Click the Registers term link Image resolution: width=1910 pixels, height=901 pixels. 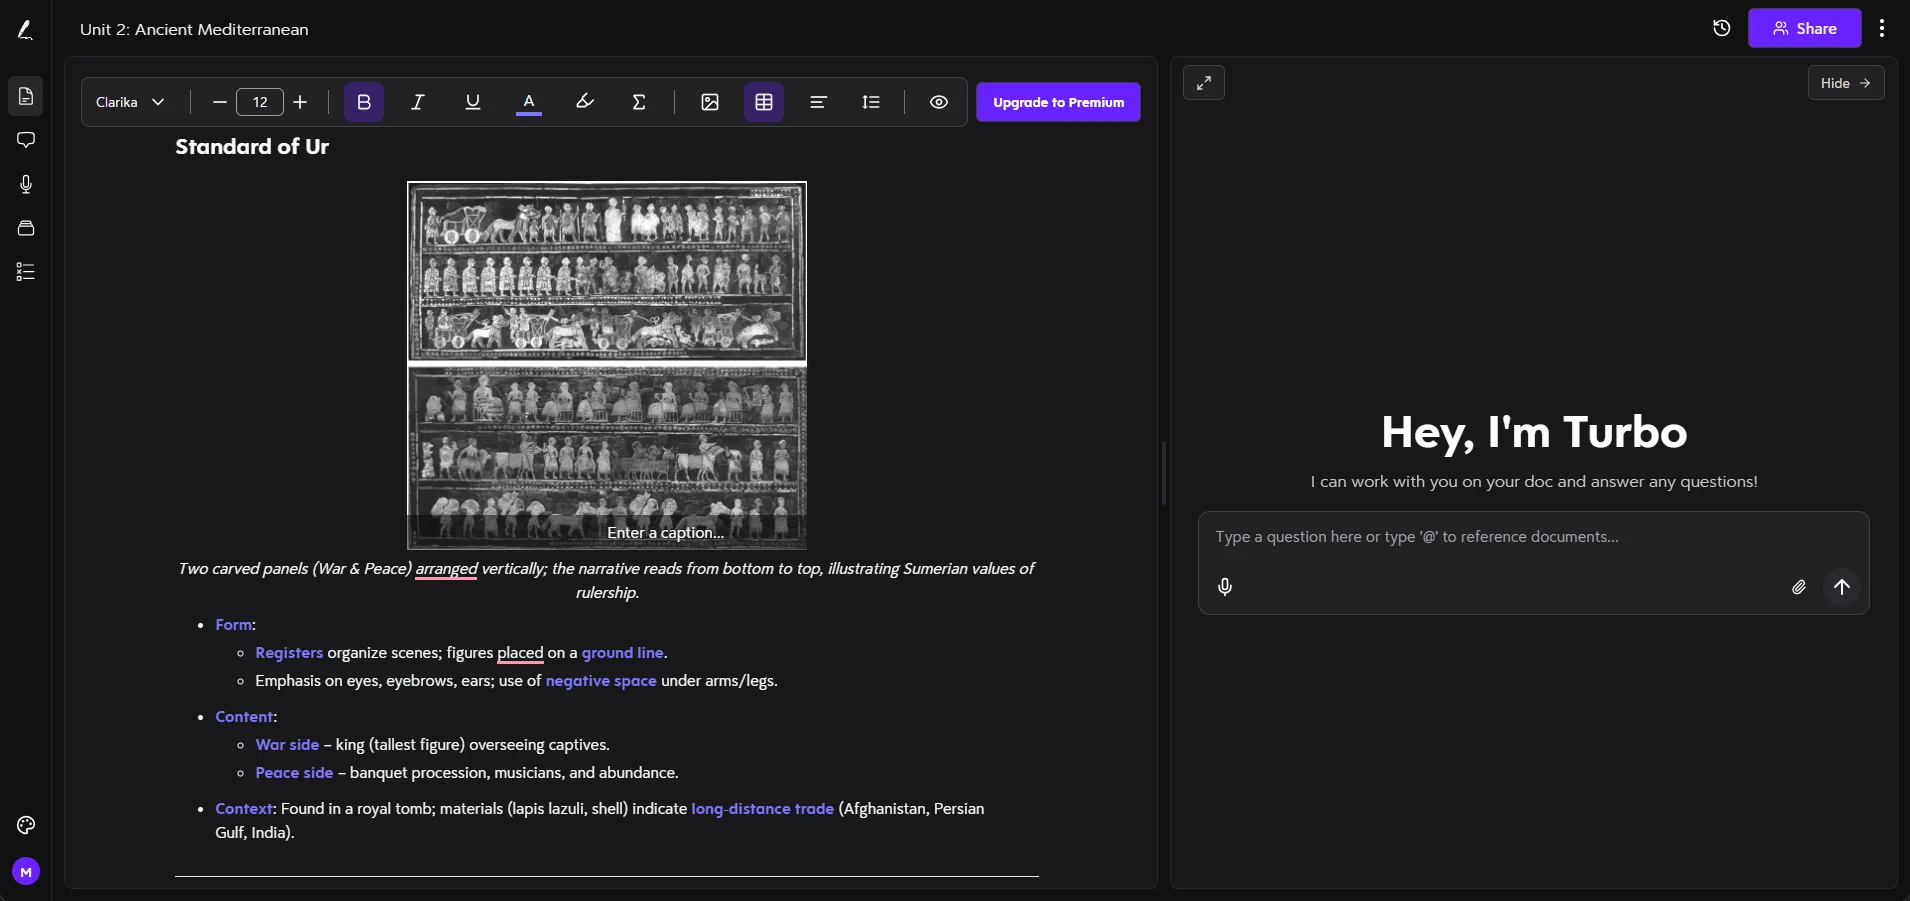pos(289,653)
